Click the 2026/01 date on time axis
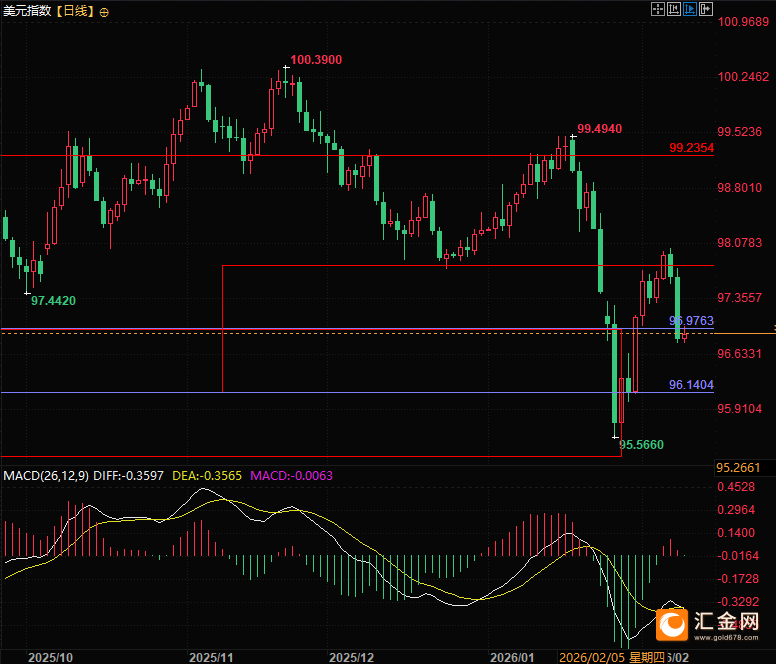Viewport: 776px width, 664px height. [512, 658]
